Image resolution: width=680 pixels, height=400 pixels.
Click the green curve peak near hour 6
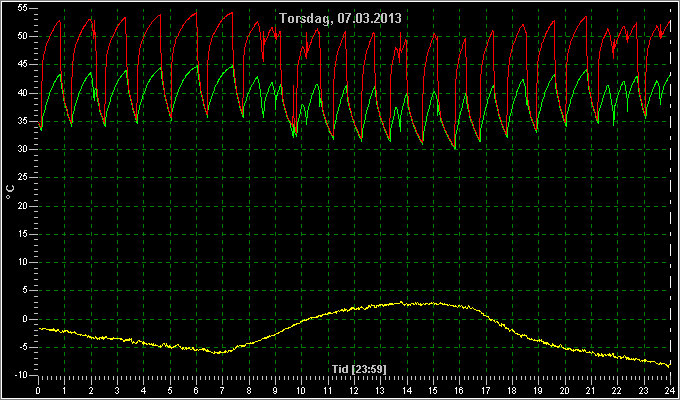point(198,65)
